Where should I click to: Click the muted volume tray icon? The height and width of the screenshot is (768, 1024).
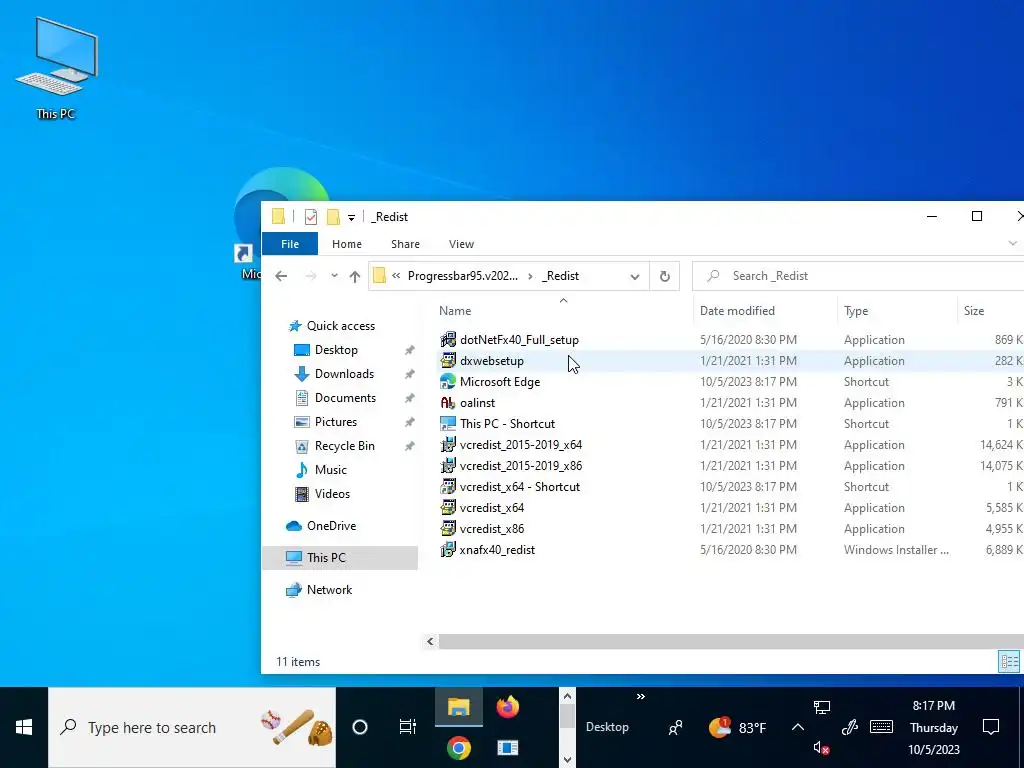click(822, 748)
